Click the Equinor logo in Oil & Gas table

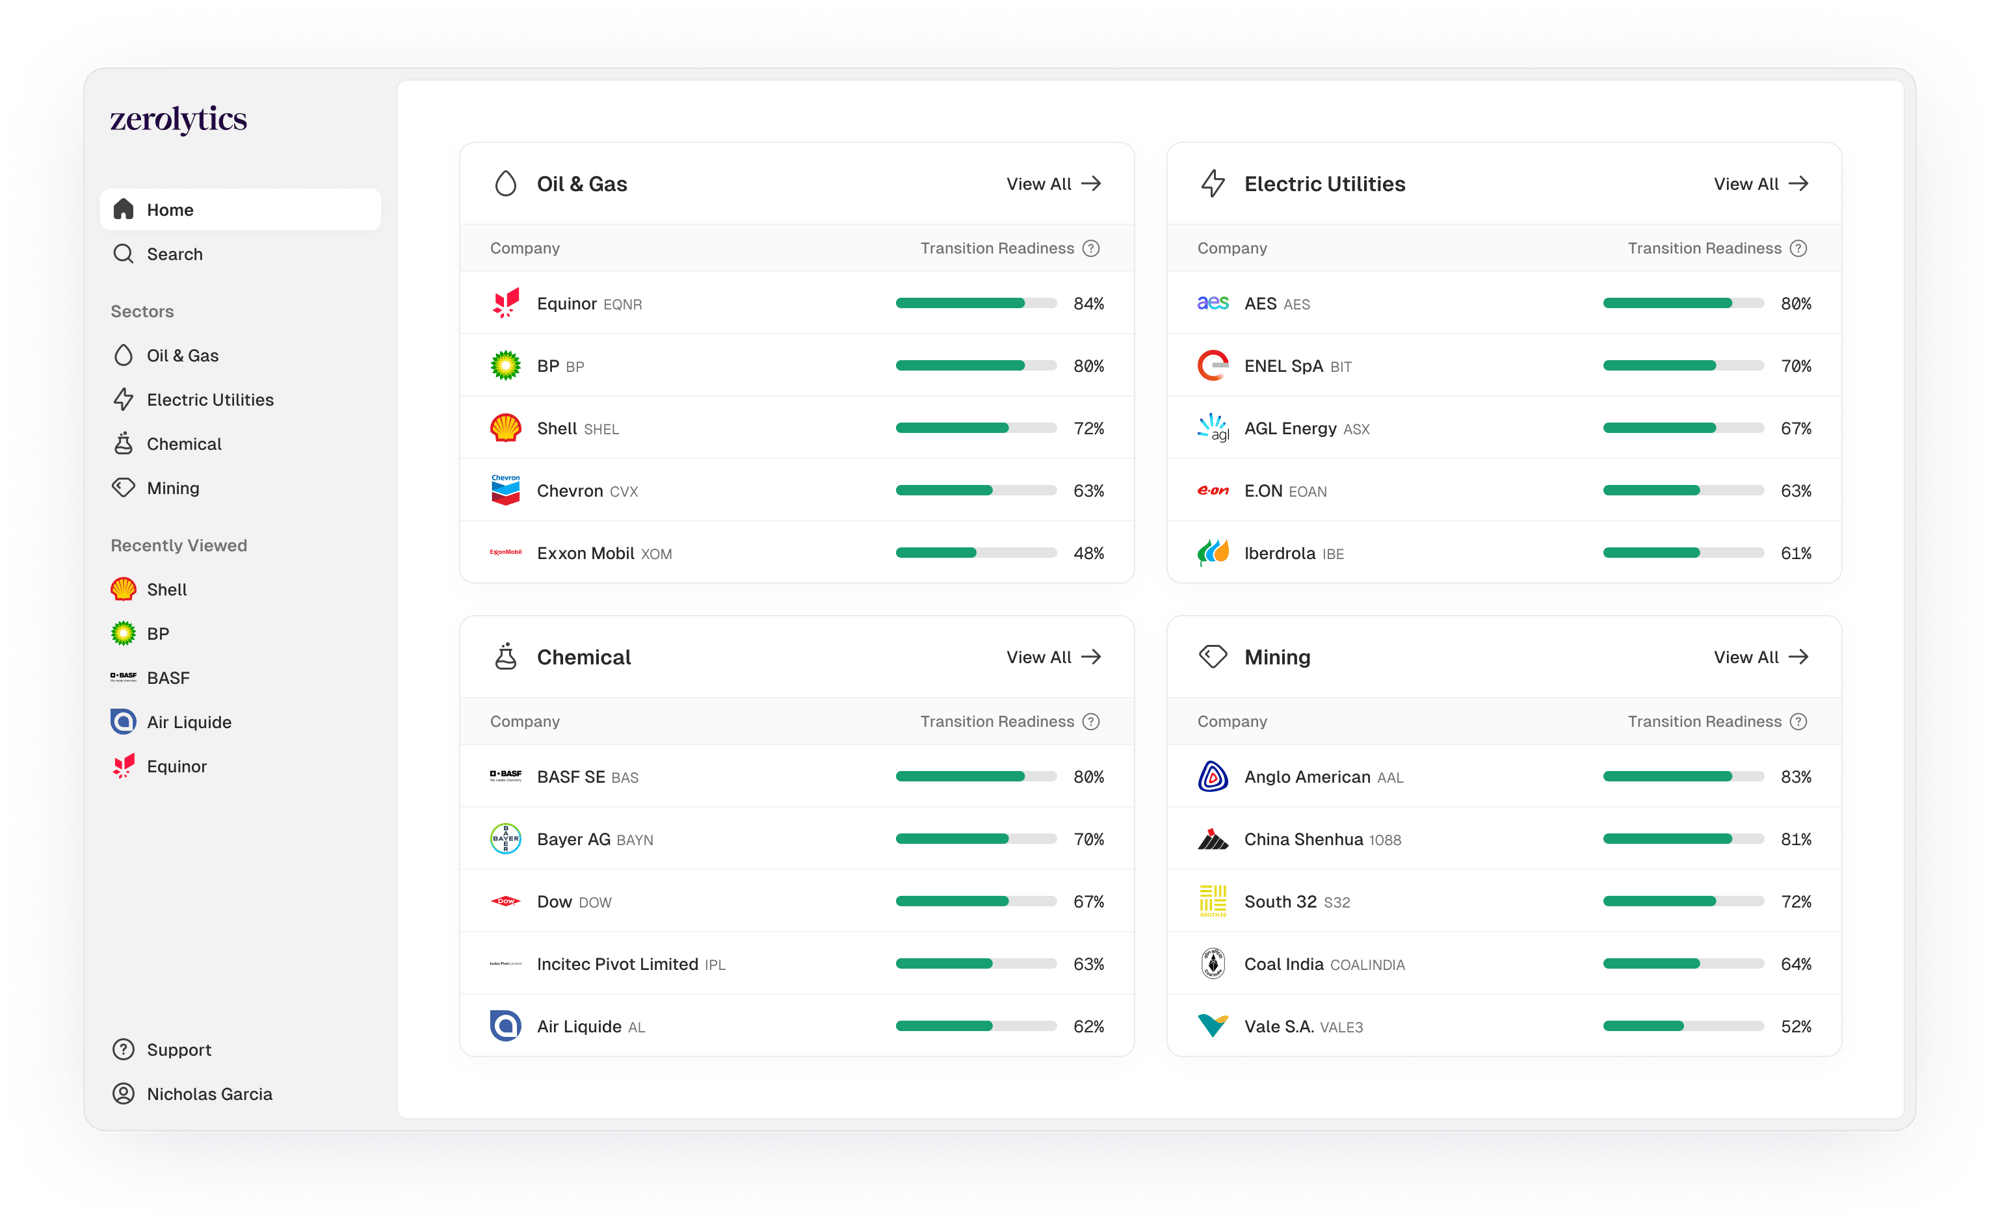coord(506,303)
